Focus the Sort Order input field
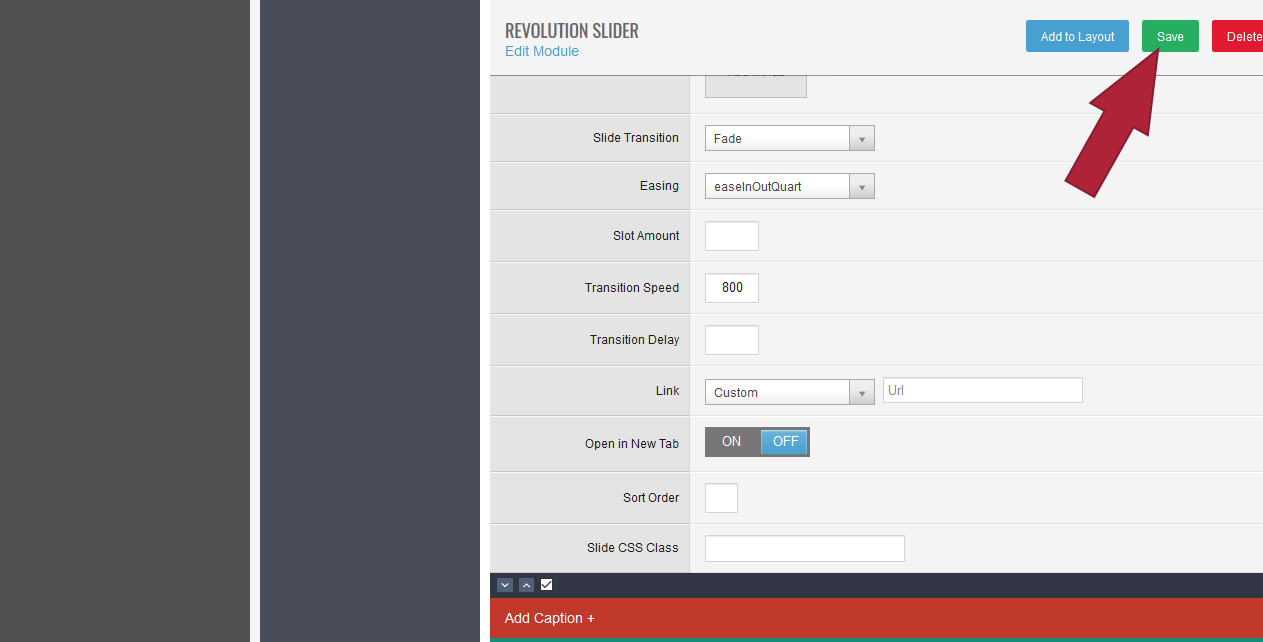Screen dimensions: 1263x642 [x=721, y=498]
